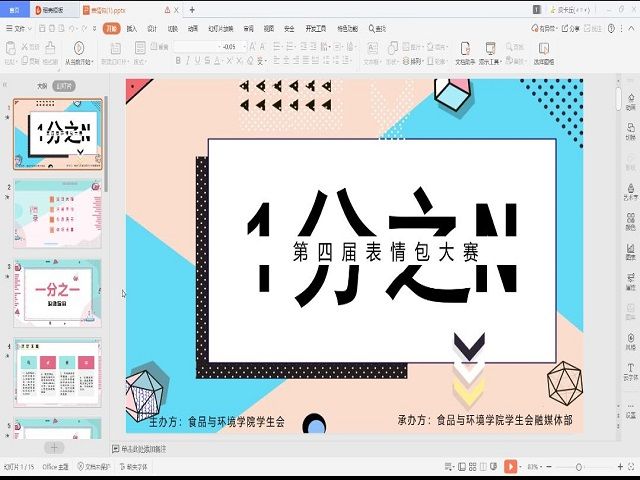Open the 插入 ribbon tab
Viewport: 640px width, 480px height.
(x=131, y=29)
